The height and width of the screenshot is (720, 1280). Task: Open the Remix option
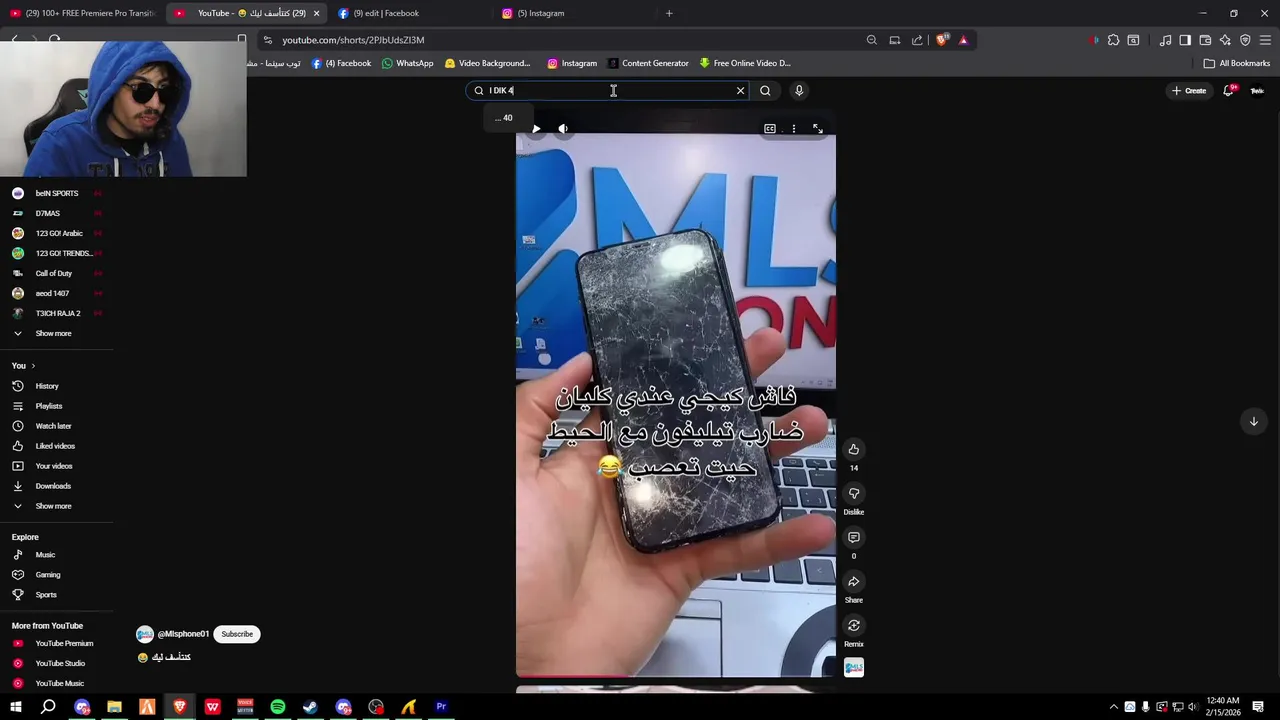854,625
